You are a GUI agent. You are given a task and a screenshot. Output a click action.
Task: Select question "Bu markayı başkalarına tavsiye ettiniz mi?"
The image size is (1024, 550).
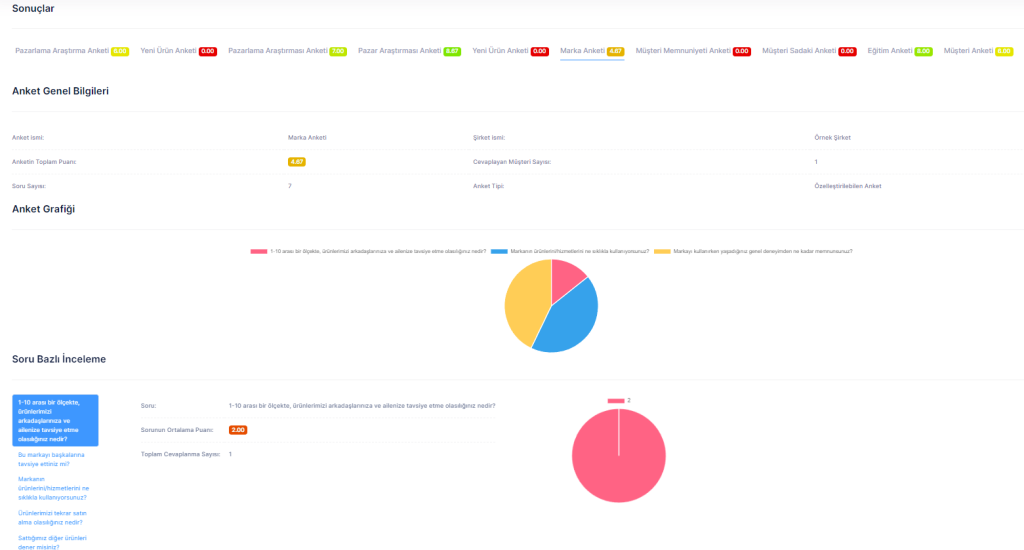[x=51, y=459]
